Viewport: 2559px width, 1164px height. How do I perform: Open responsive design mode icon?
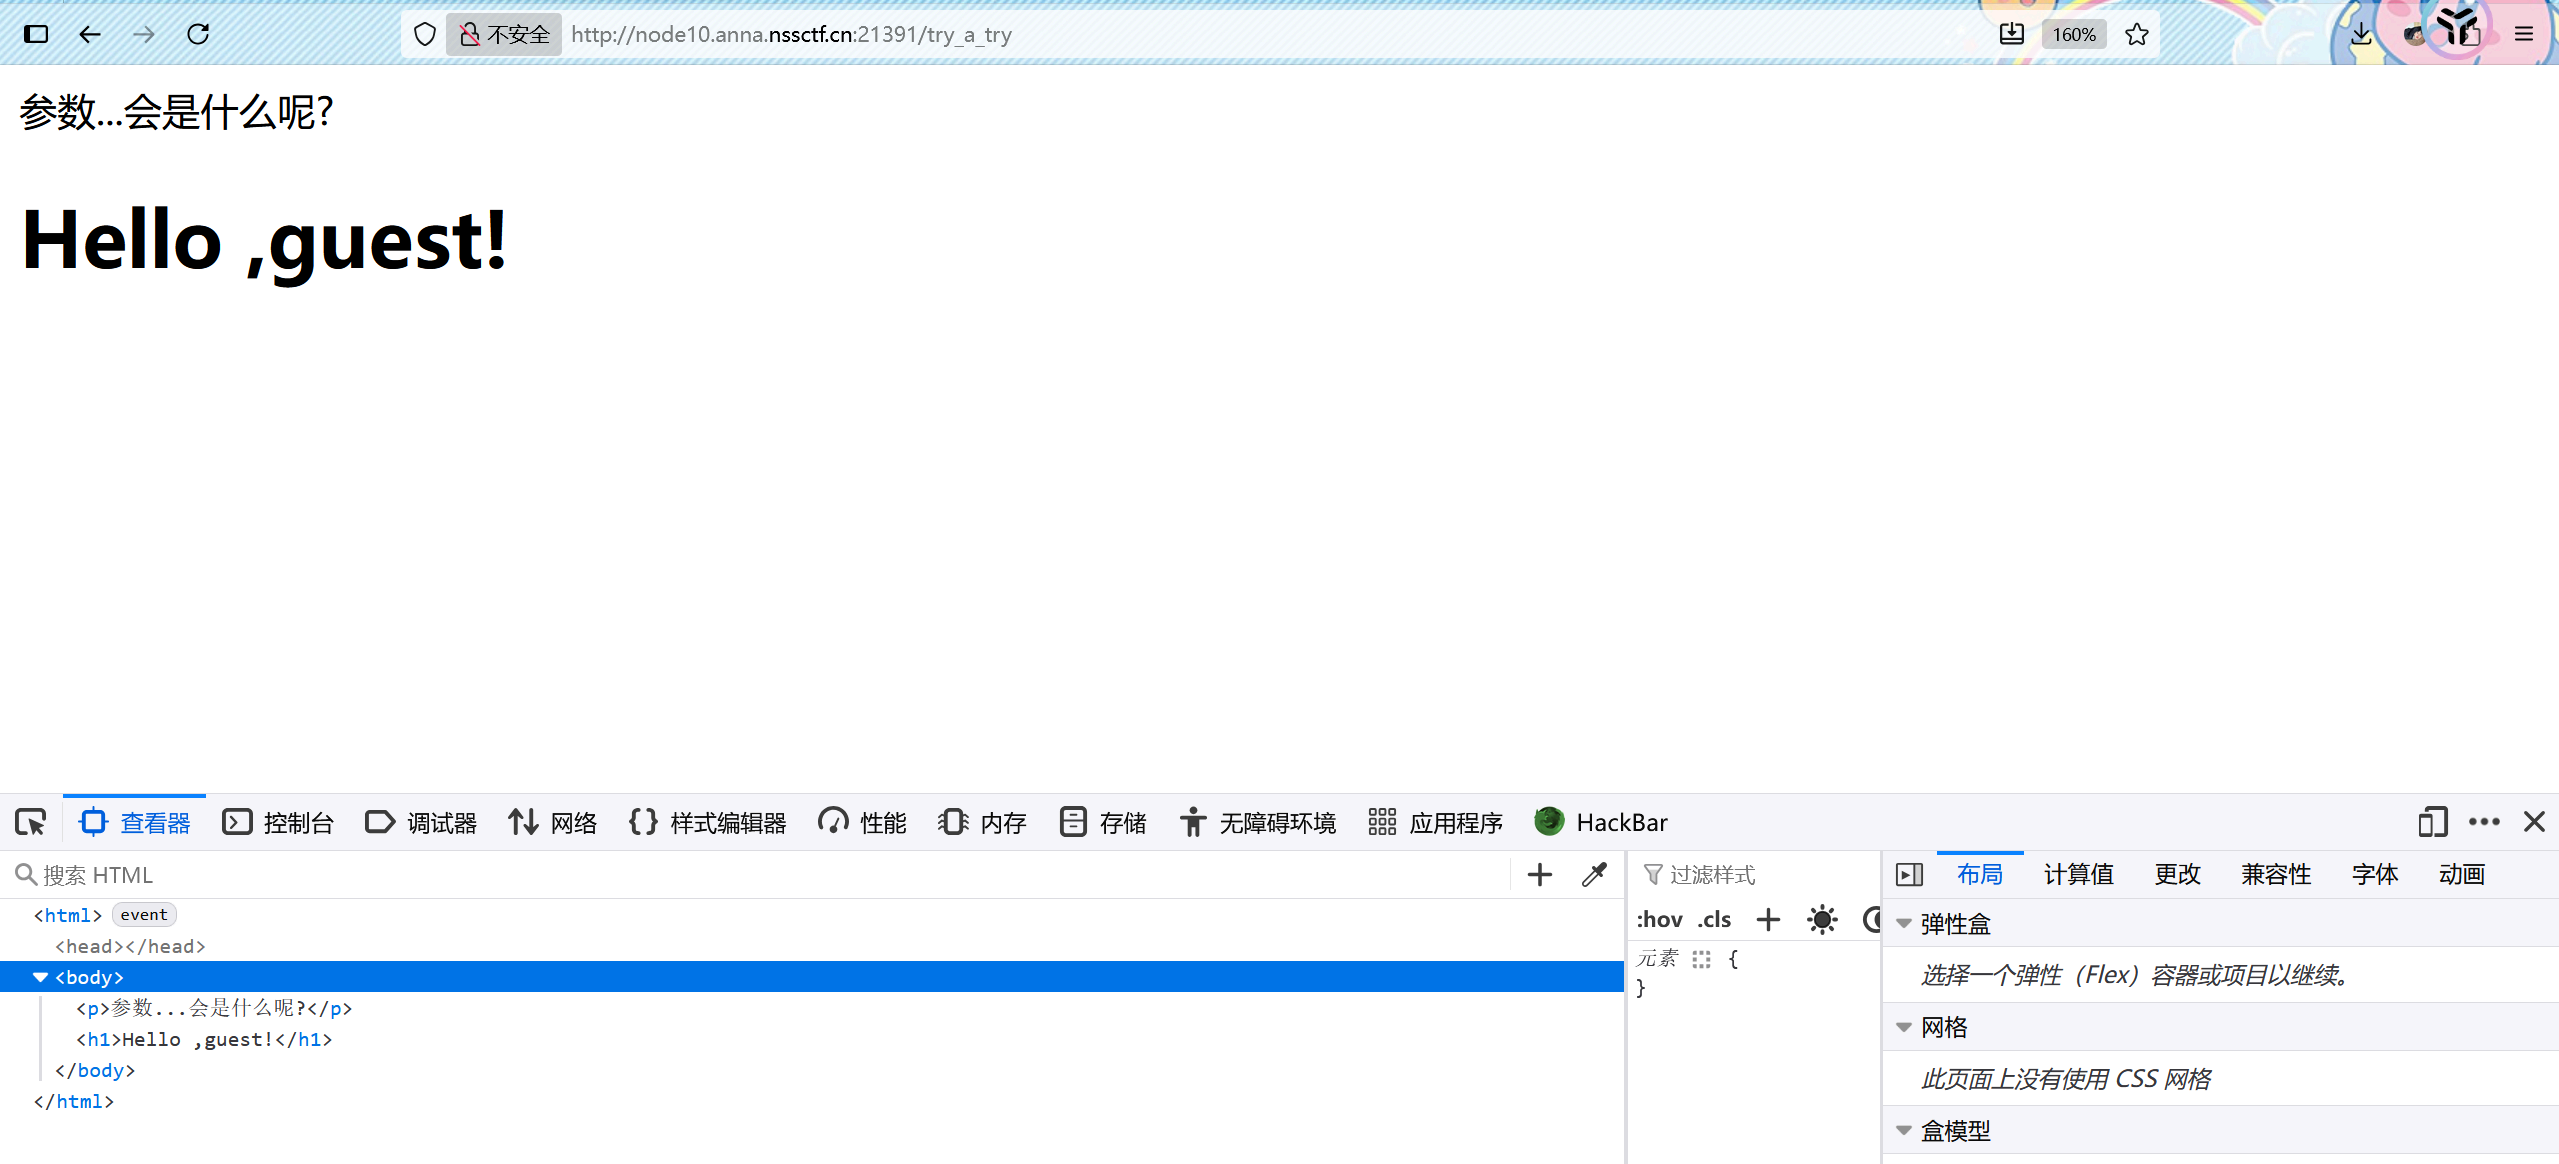click(2432, 822)
